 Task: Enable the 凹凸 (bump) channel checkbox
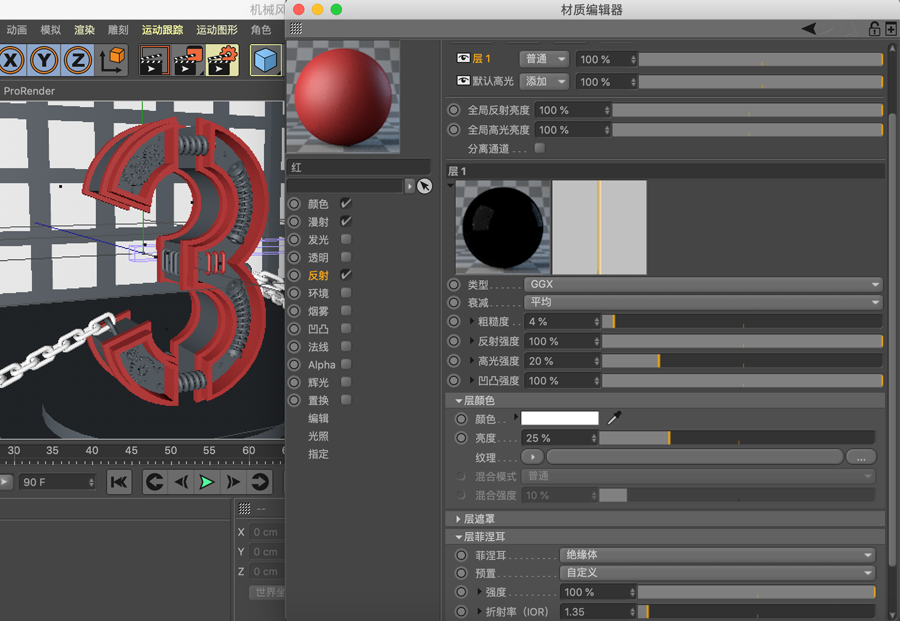click(x=345, y=328)
